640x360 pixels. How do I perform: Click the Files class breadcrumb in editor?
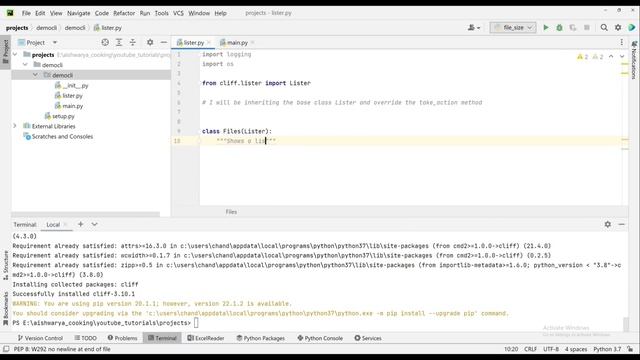click(231, 211)
